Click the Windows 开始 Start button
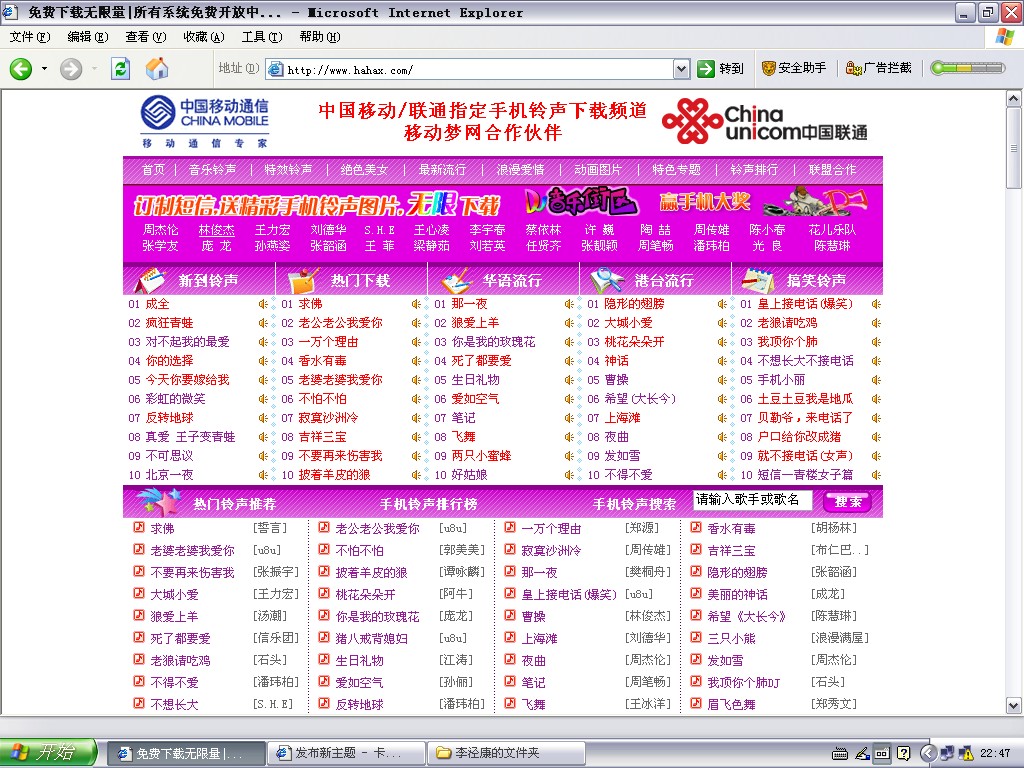Viewport: 1024px width, 768px height. click(x=49, y=752)
